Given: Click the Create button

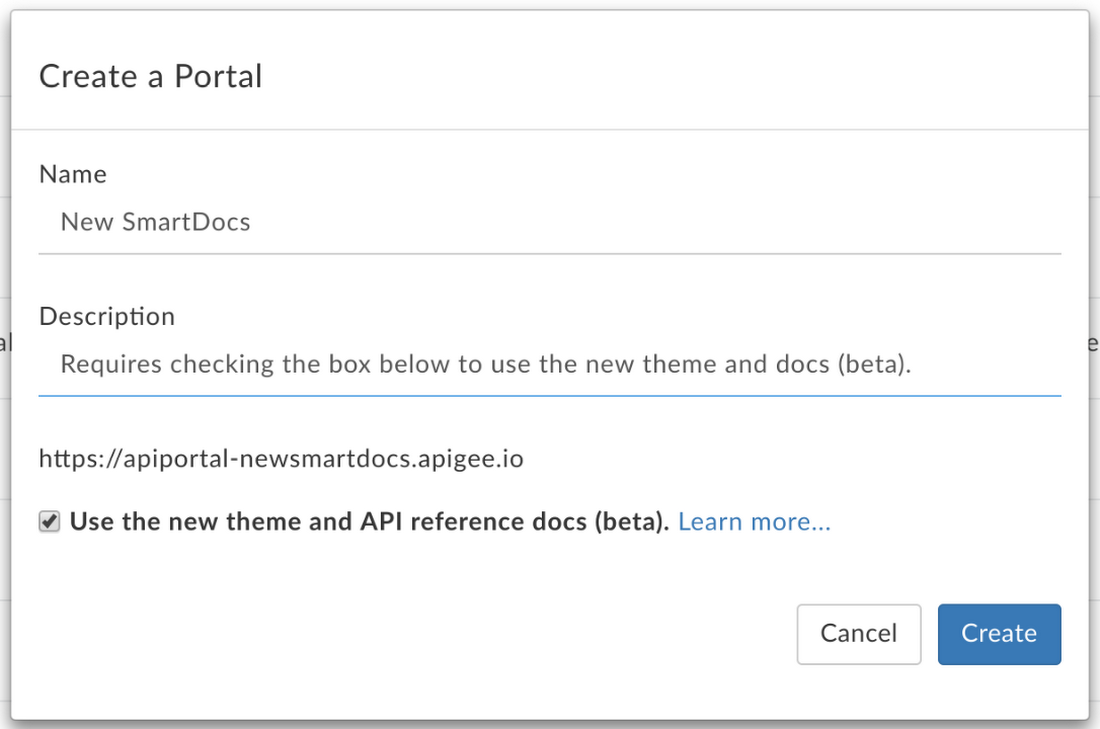Looking at the screenshot, I should tap(999, 634).
